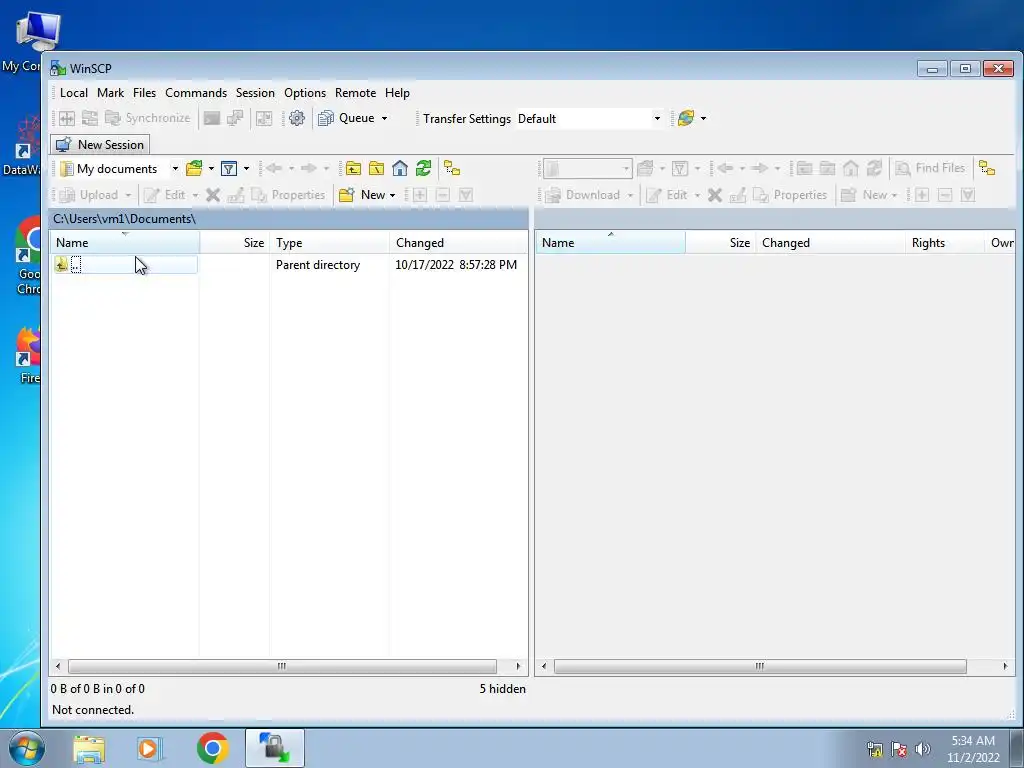
Task: Click the remote panel horizontal scrollbar thumb
Action: (760, 666)
